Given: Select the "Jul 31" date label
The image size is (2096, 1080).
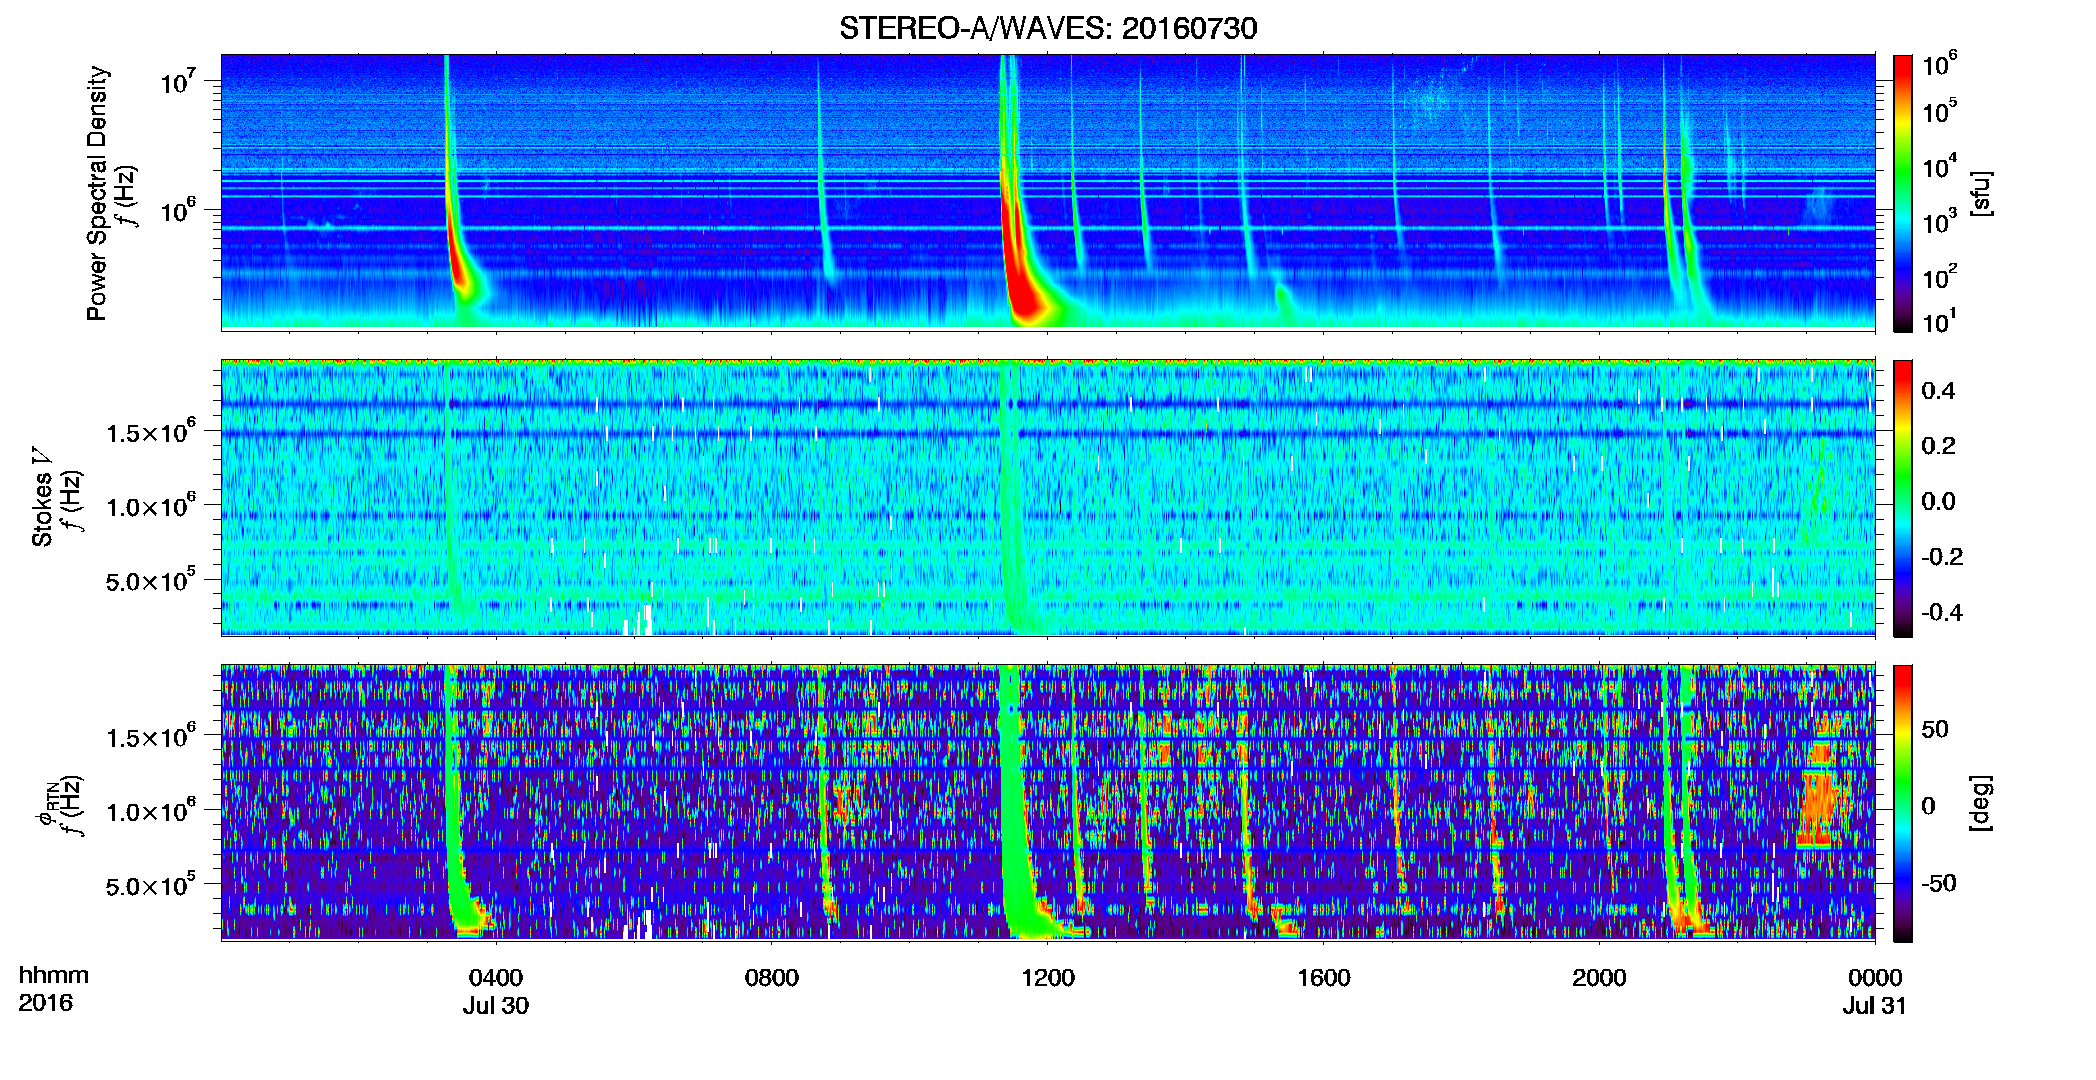Looking at the screenshot, I should 1875,1006.
